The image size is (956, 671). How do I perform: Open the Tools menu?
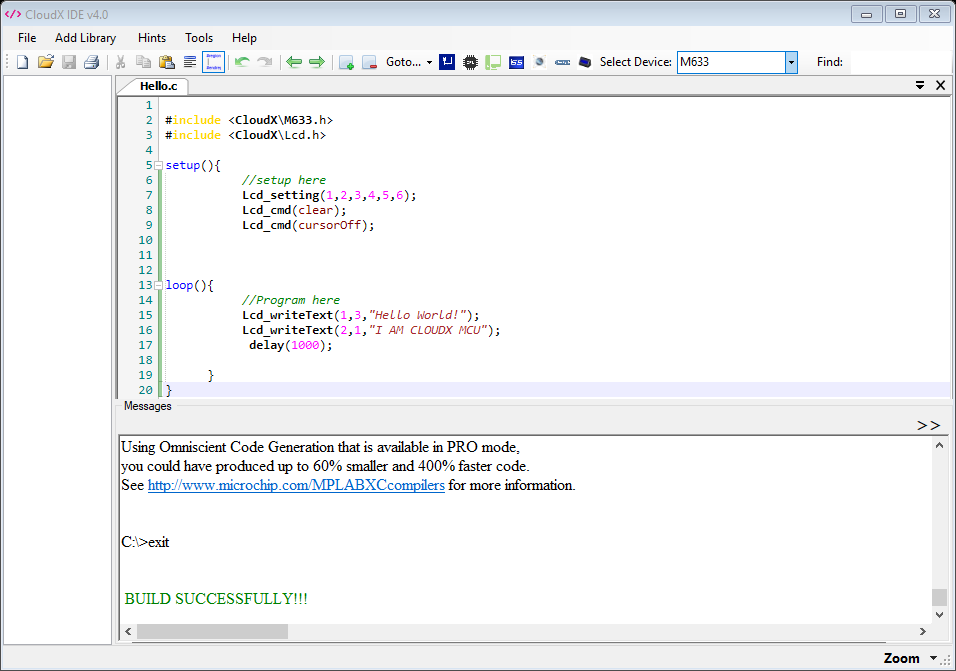pyautogui.click(x=199, y=38)
